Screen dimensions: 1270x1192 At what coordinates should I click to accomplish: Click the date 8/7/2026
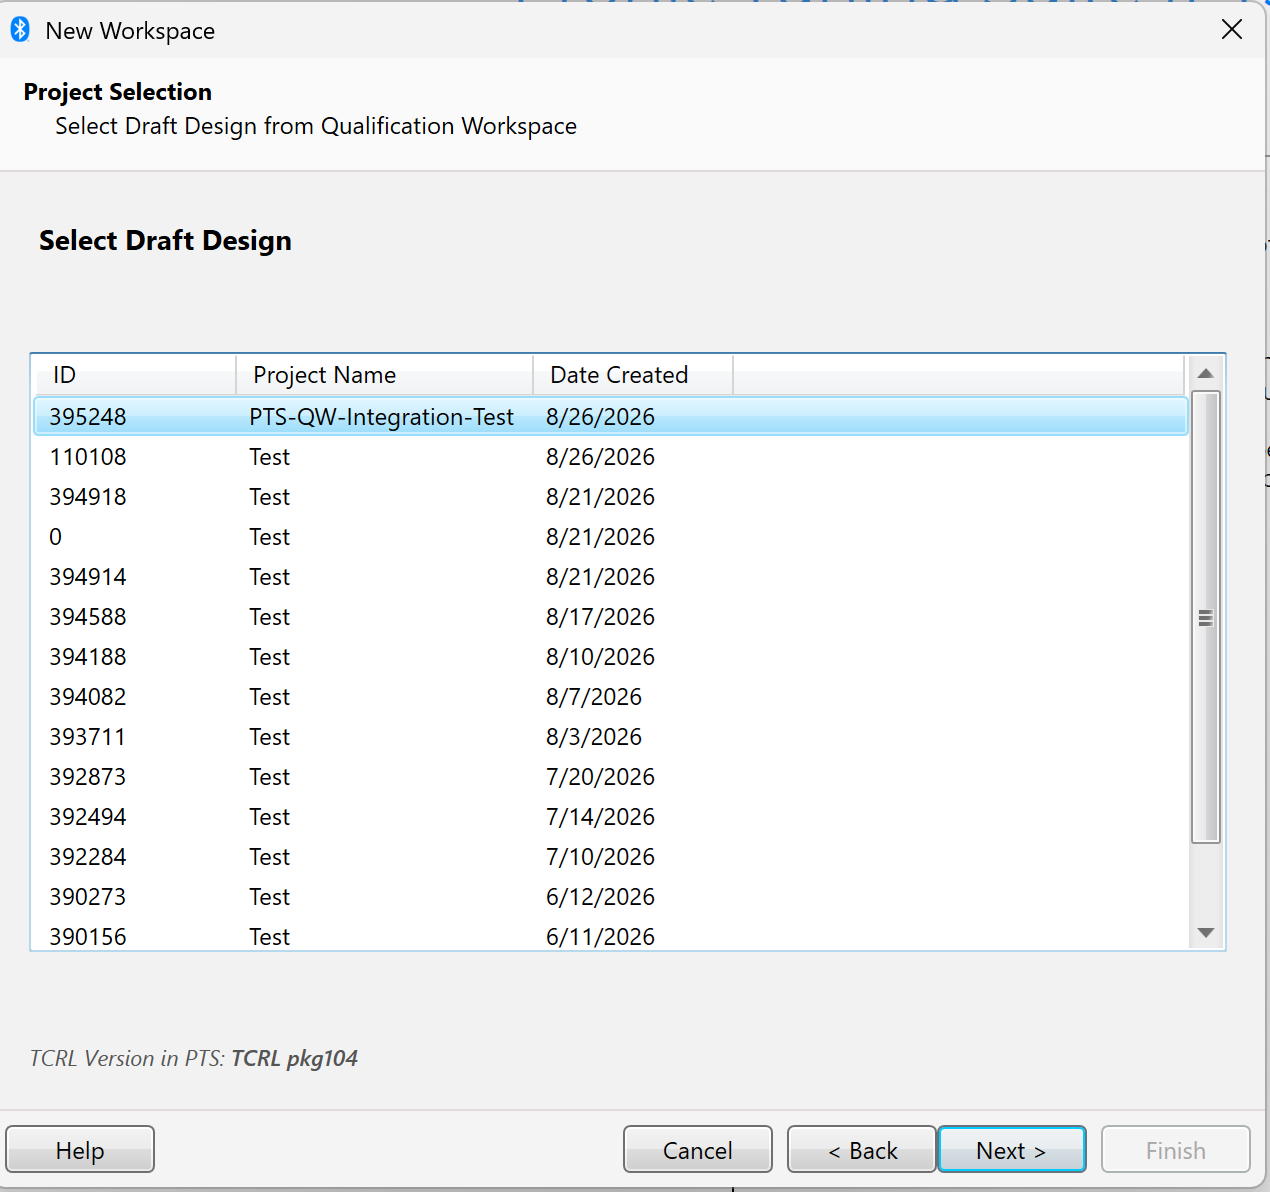[x=594, y=697]
